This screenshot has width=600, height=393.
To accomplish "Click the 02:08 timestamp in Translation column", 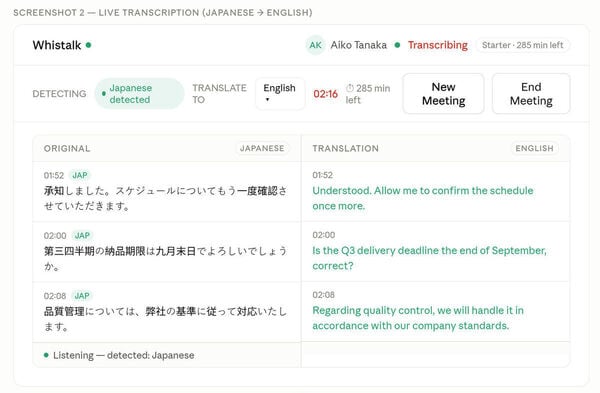I will pos(324,295).
